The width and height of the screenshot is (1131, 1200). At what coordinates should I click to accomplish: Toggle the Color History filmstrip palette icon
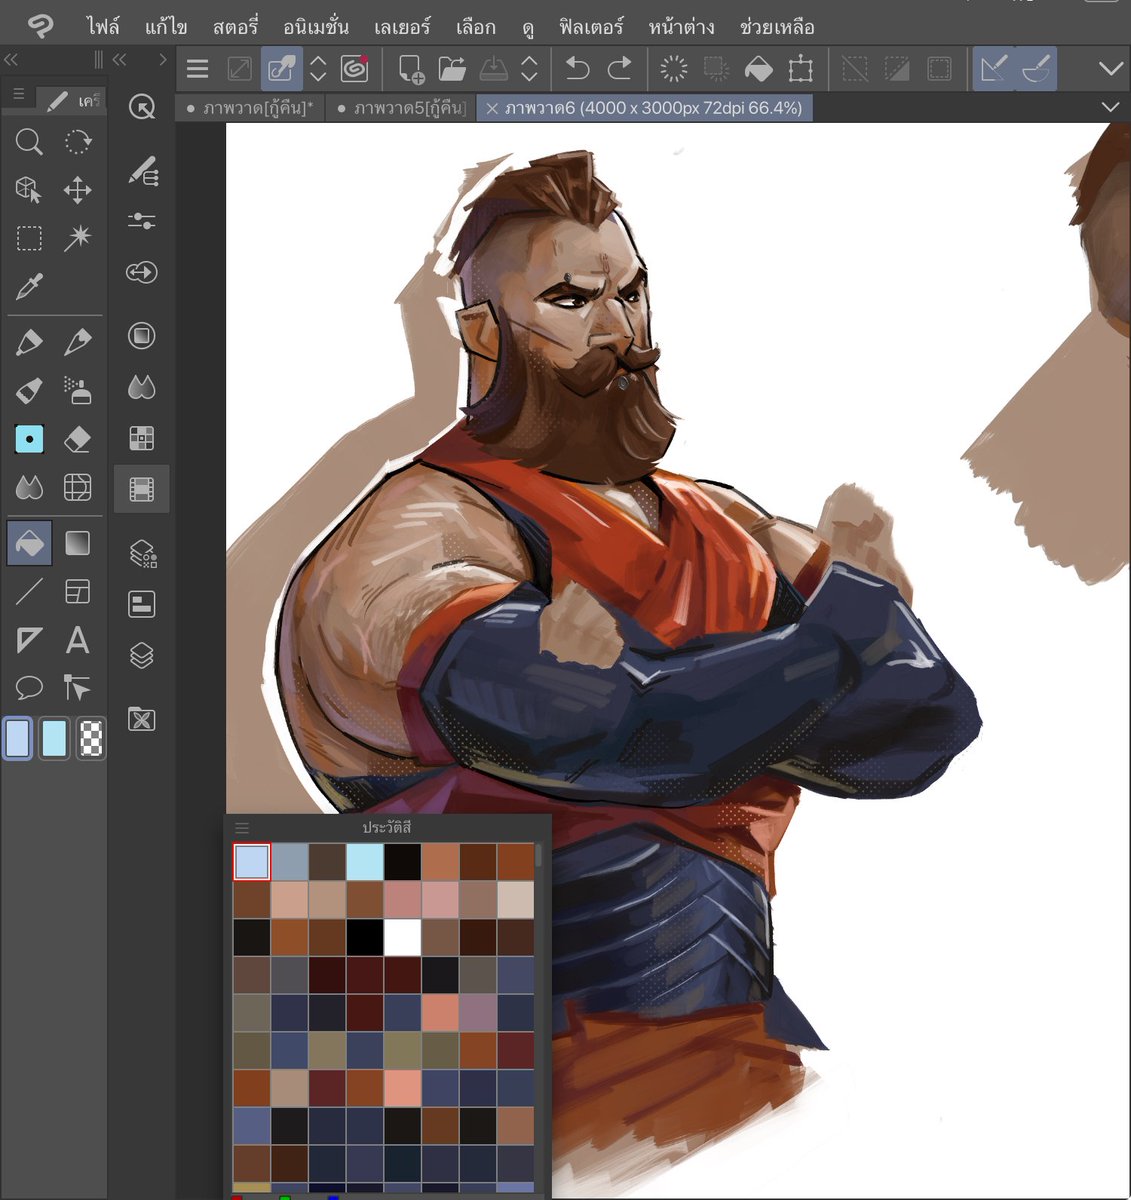142,489
